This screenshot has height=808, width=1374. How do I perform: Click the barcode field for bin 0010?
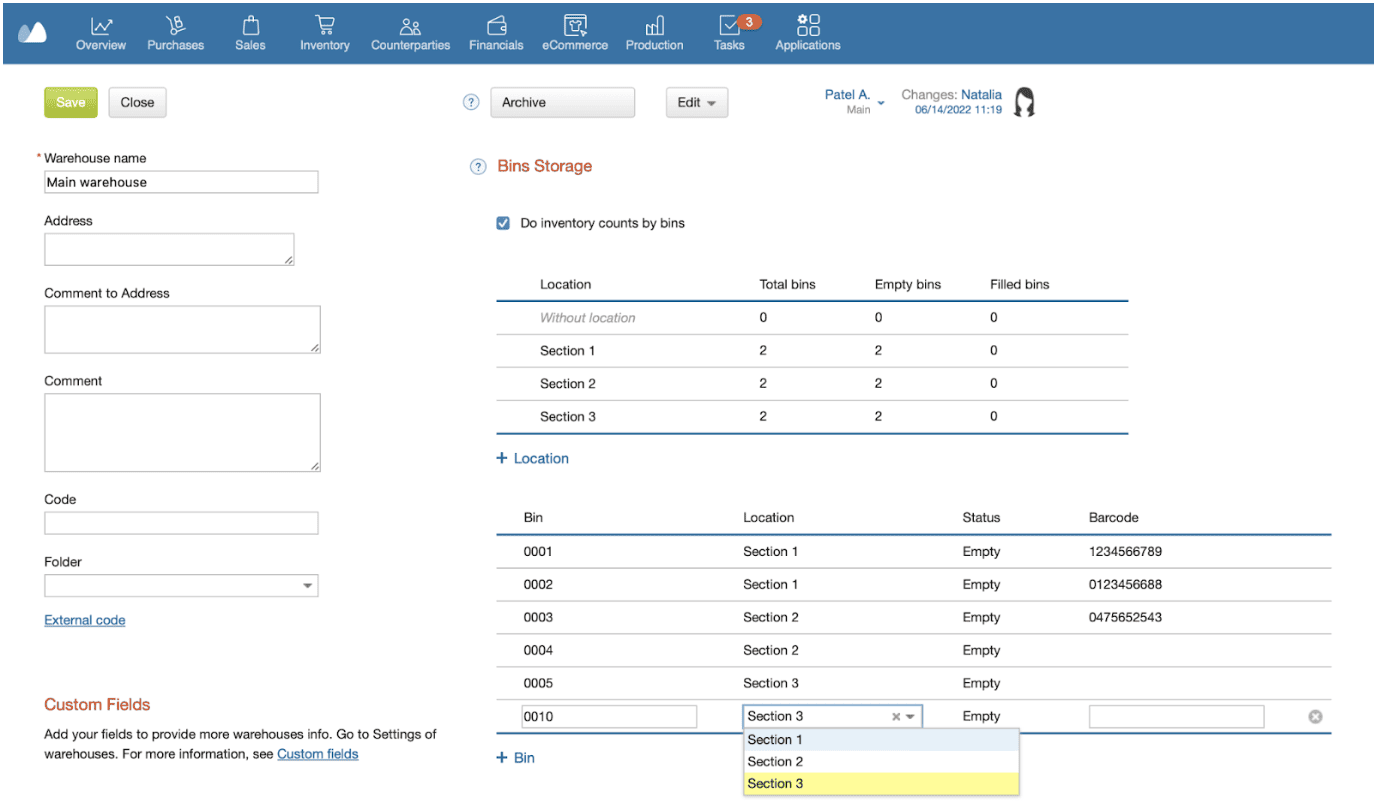click(x=1176, y=716)
